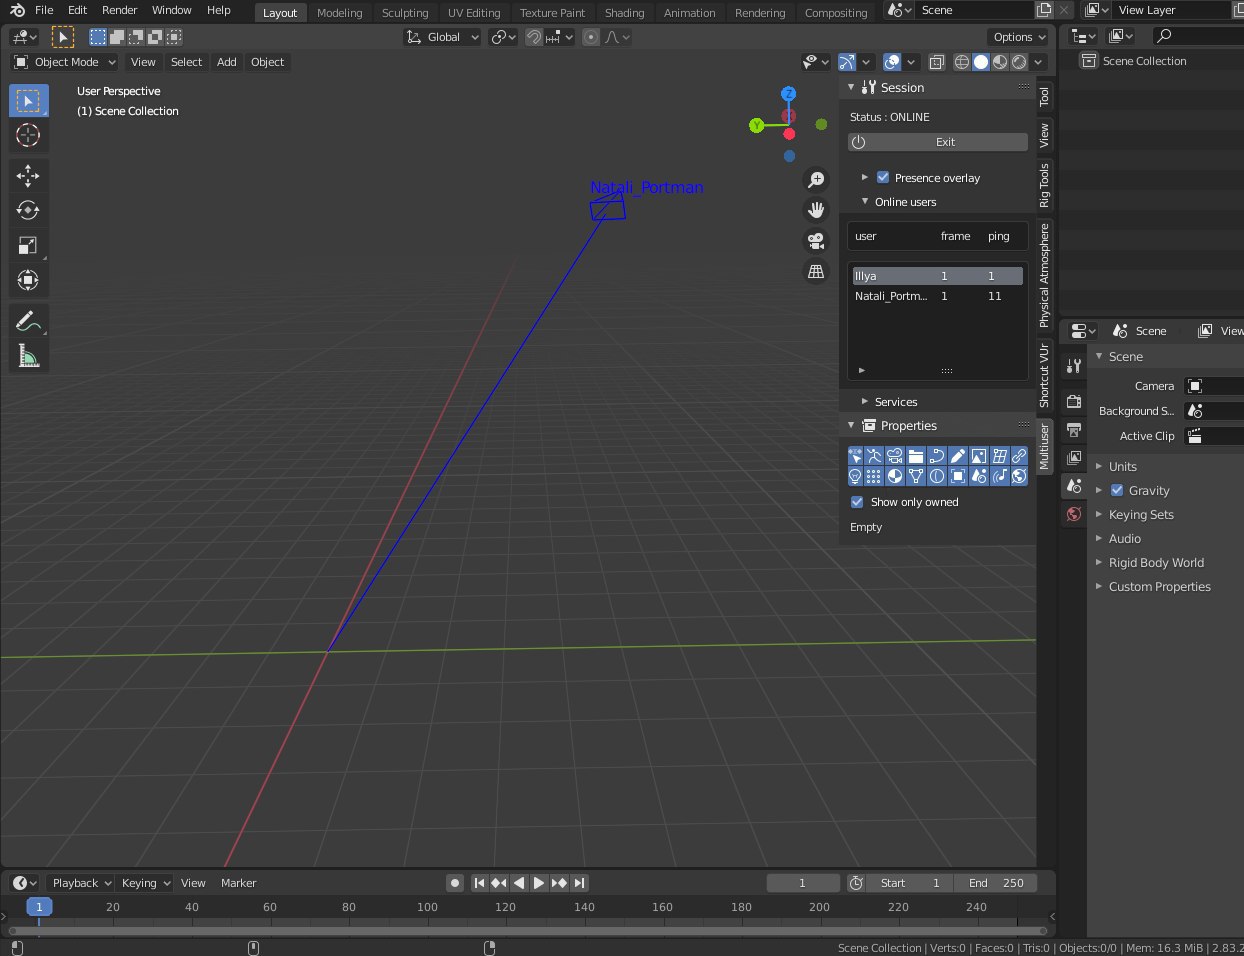Open the Object Mode dropdown
The width and height of the screenshot is (1244, 956).
(66, 62)
